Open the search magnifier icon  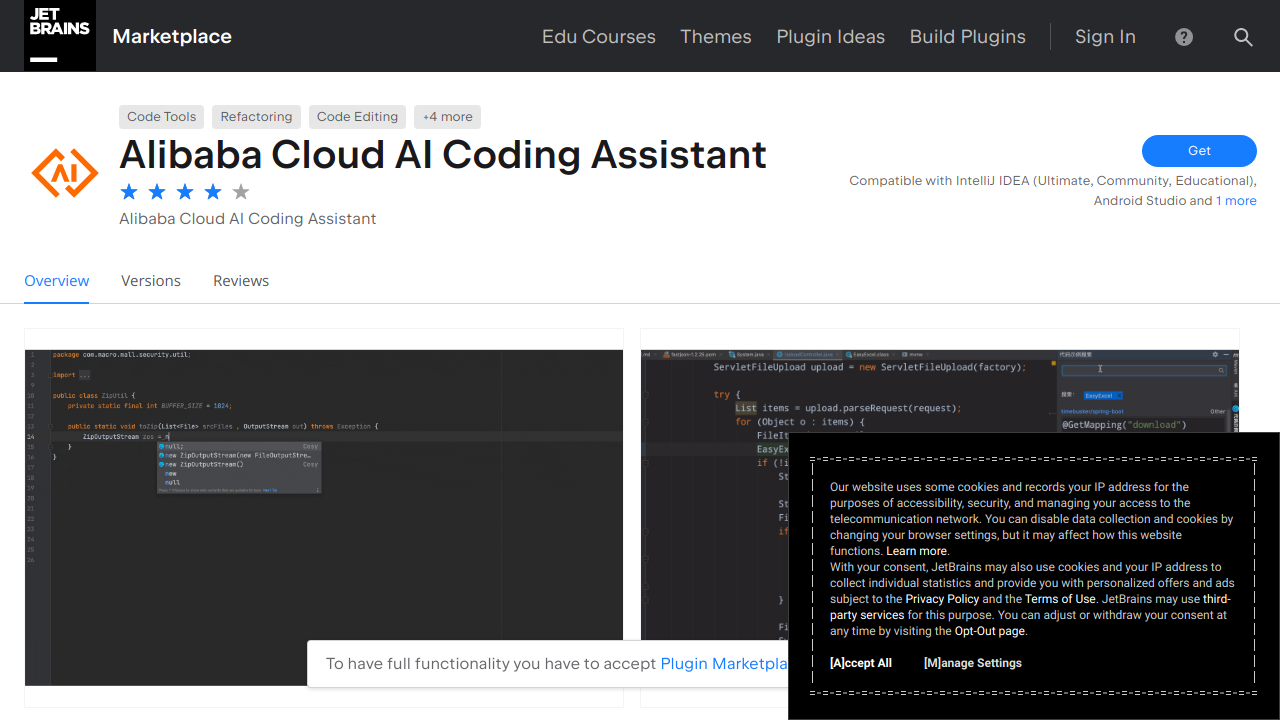tap(1243, 37)
